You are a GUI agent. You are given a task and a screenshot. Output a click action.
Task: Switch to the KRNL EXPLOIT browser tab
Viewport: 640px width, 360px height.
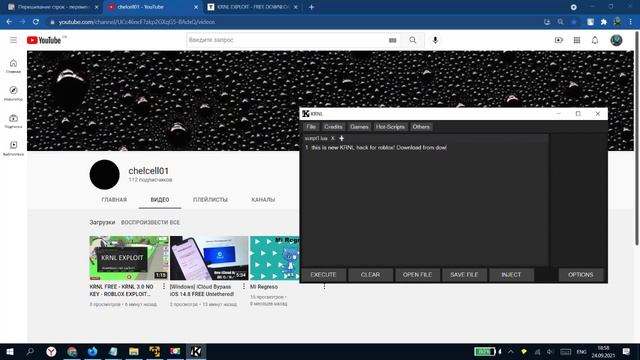252,7
